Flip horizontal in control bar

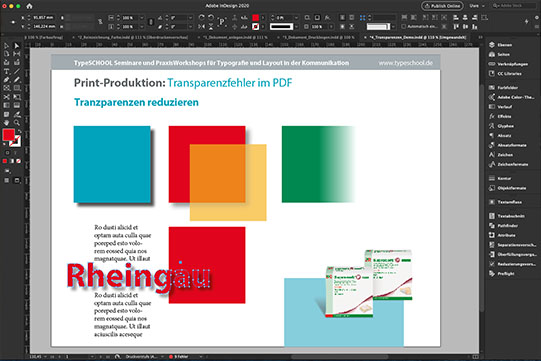(202, 27)
